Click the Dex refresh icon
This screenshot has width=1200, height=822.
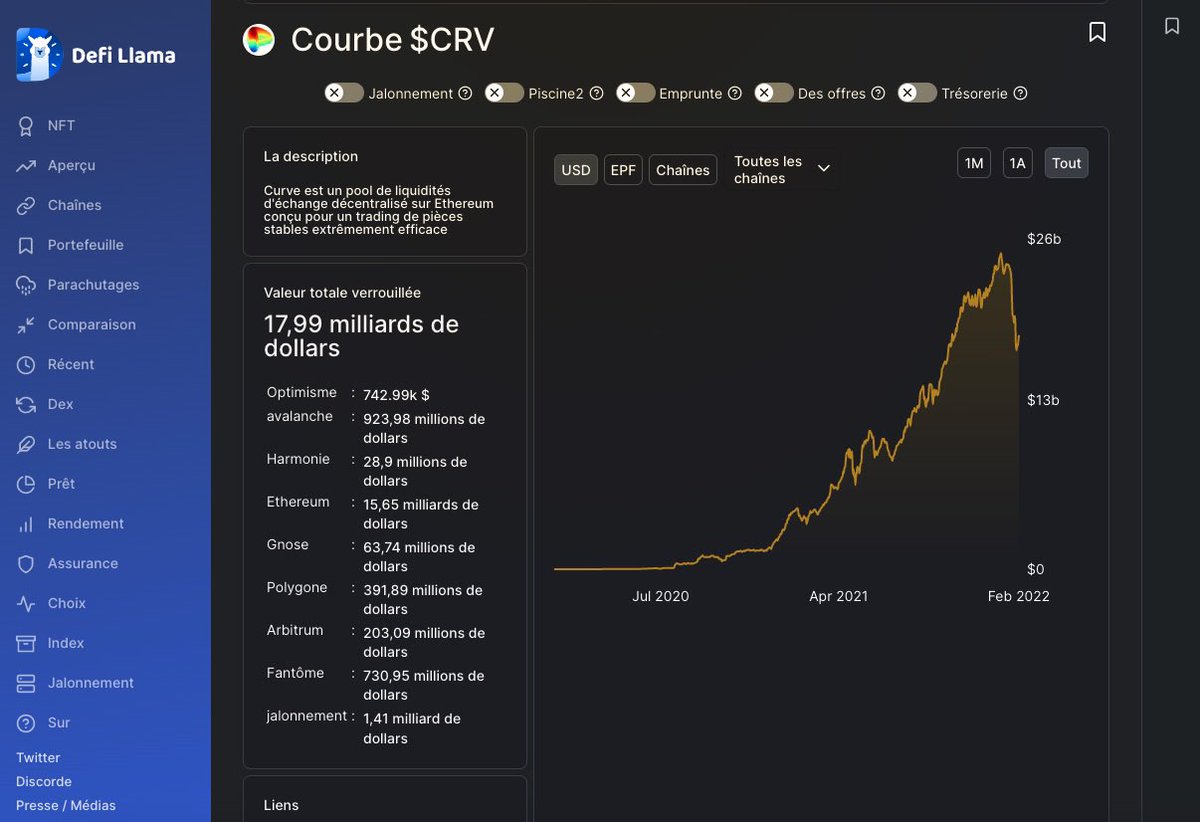(x=26, y=405)
